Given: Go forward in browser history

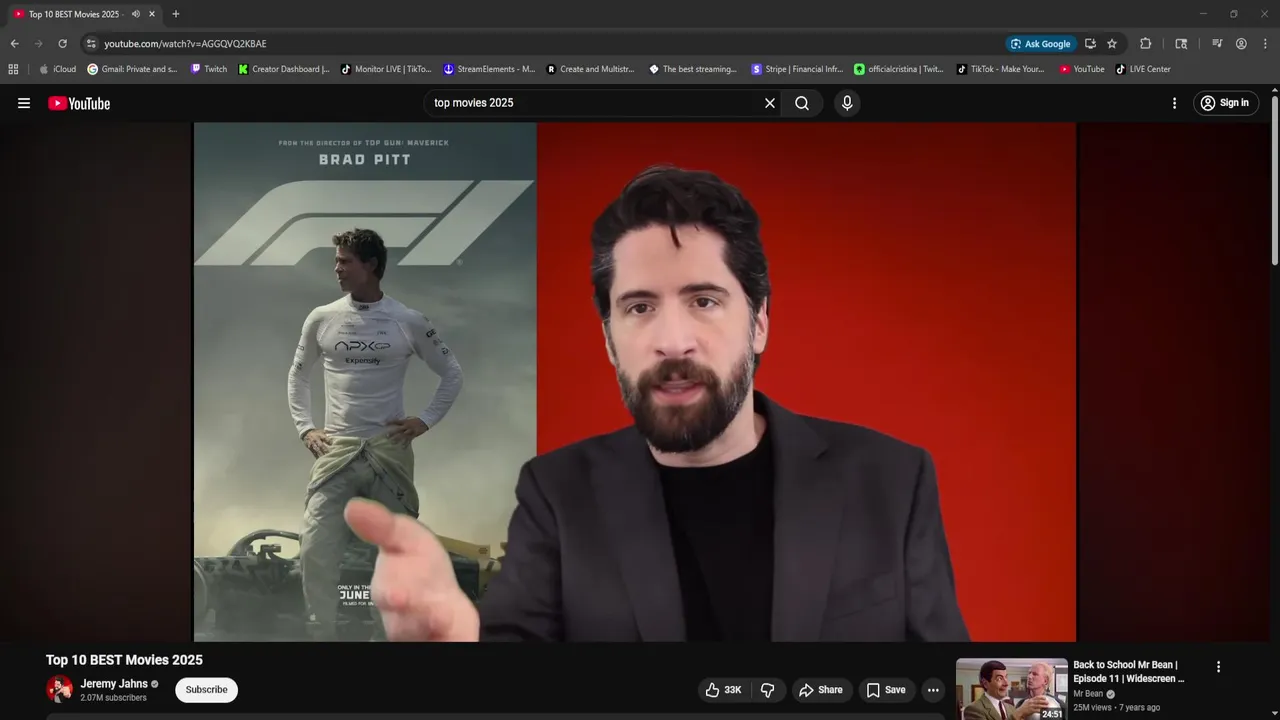Looking at the screenshot, I should click(x=38, y=44).
